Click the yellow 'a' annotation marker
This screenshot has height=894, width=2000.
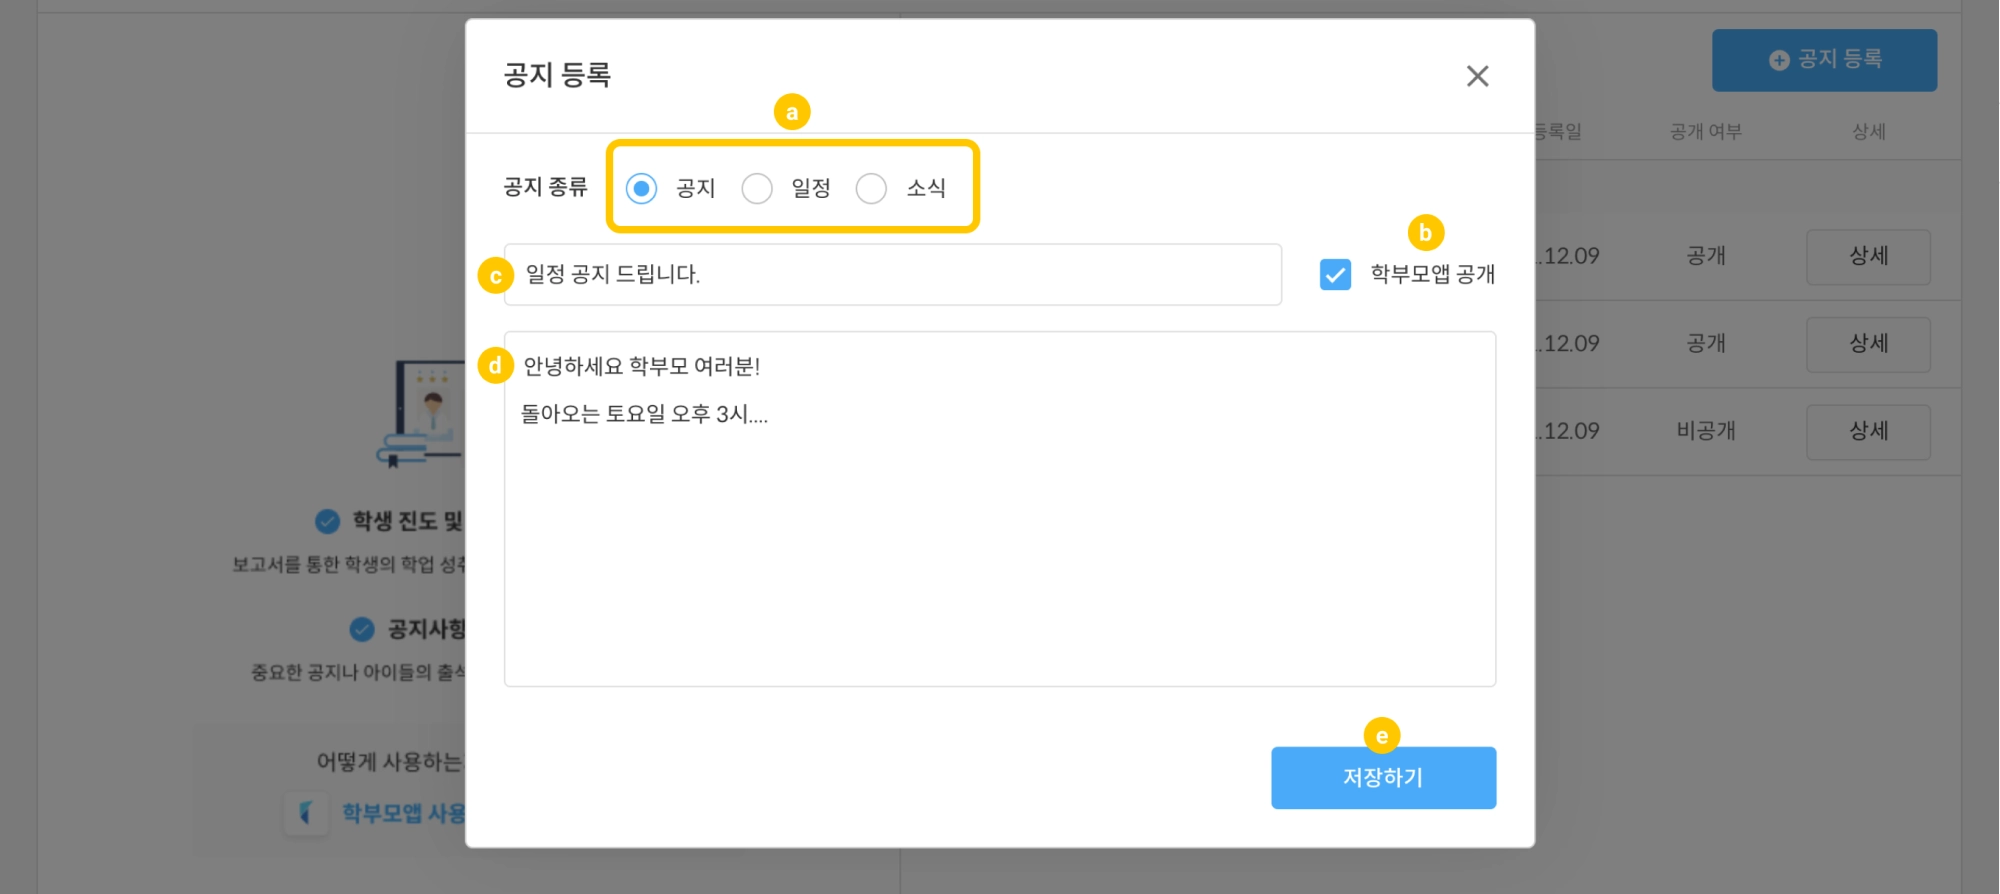tap(792, 112)
